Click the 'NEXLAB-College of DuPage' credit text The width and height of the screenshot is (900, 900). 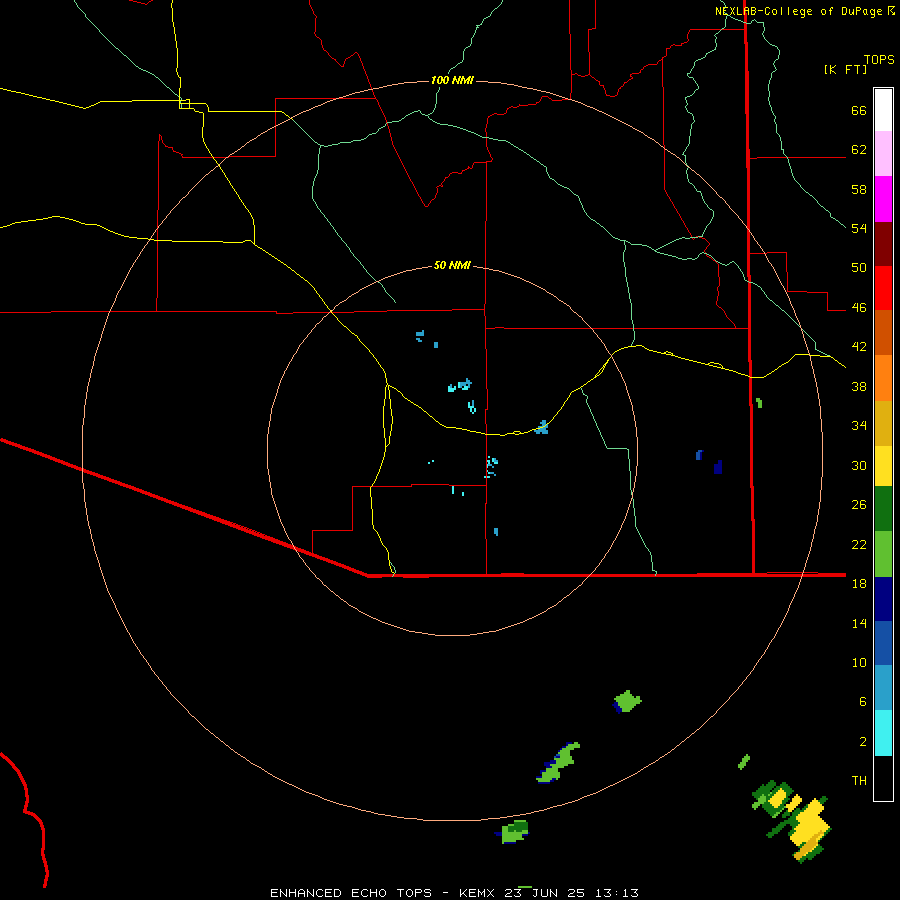pos(798,11)
